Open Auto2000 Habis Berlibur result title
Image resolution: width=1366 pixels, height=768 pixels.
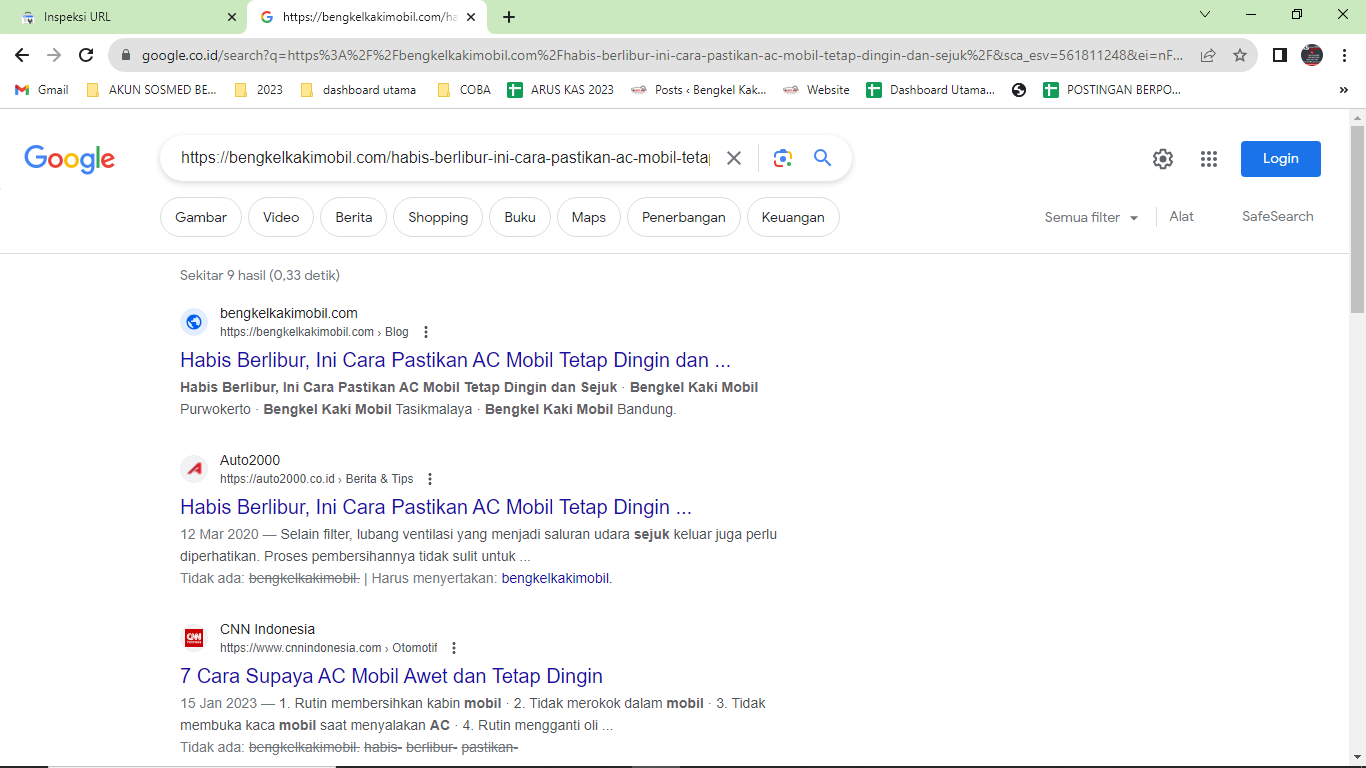pyautogui.click(x=436, y=507)
